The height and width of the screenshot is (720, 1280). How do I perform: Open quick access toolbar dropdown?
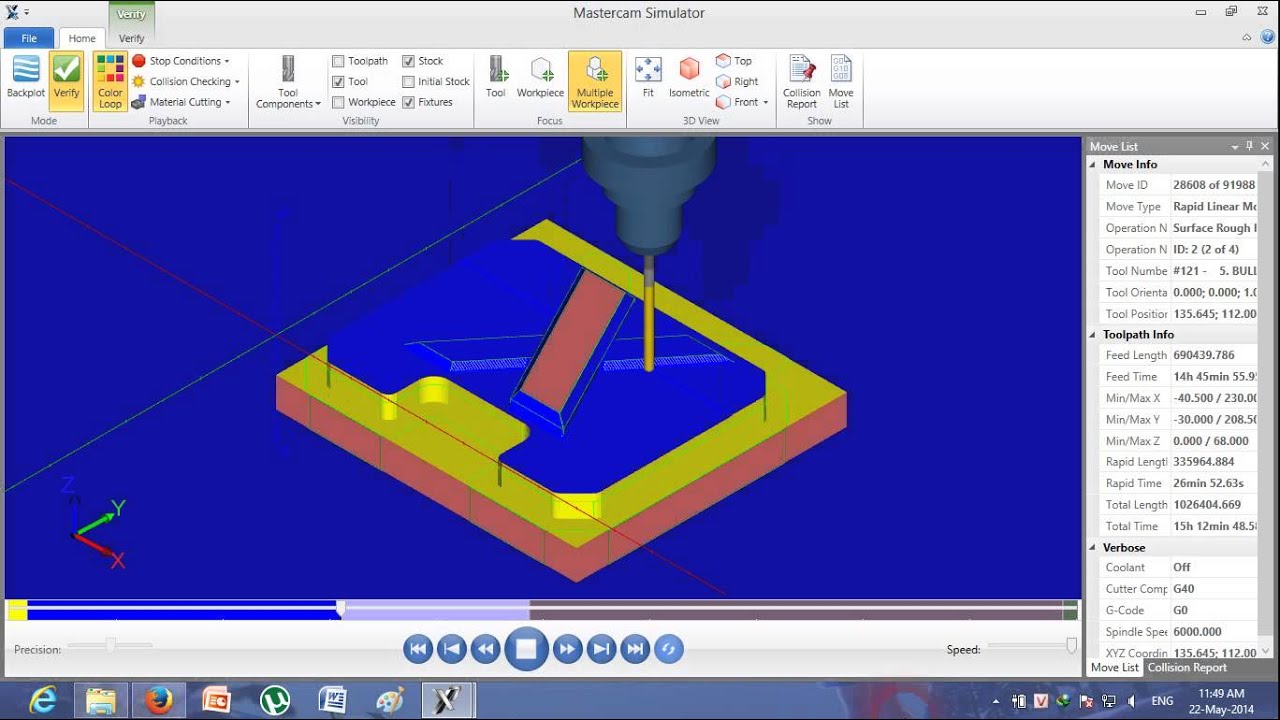click(26, 12)
